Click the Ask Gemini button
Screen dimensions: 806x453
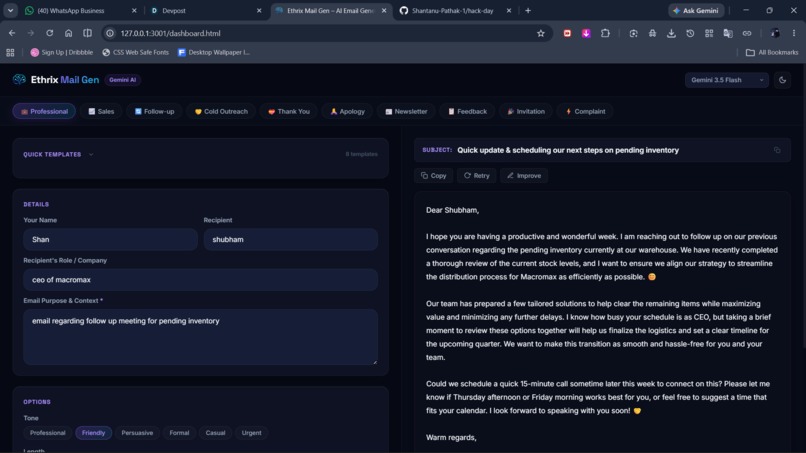click(697, 10)
